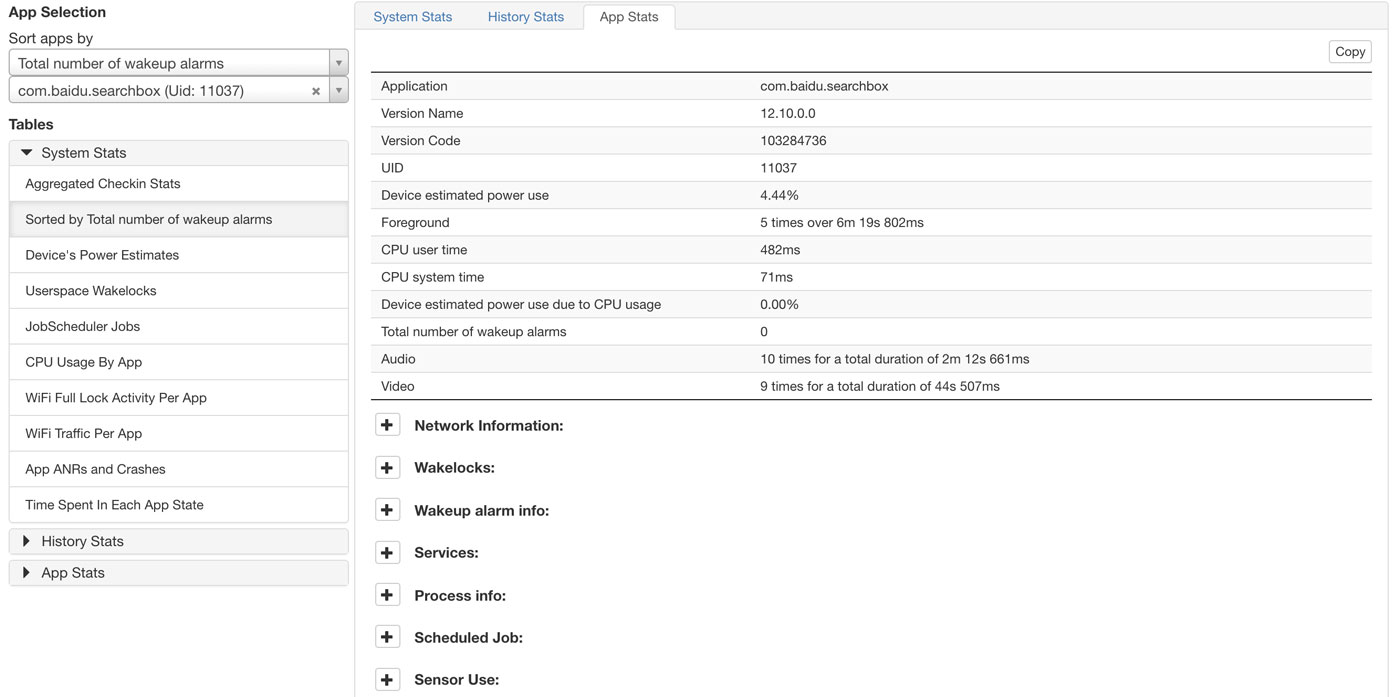Expand the Network Information section
The width and height of the screenshot is (1400, 697).
(387, 424)
